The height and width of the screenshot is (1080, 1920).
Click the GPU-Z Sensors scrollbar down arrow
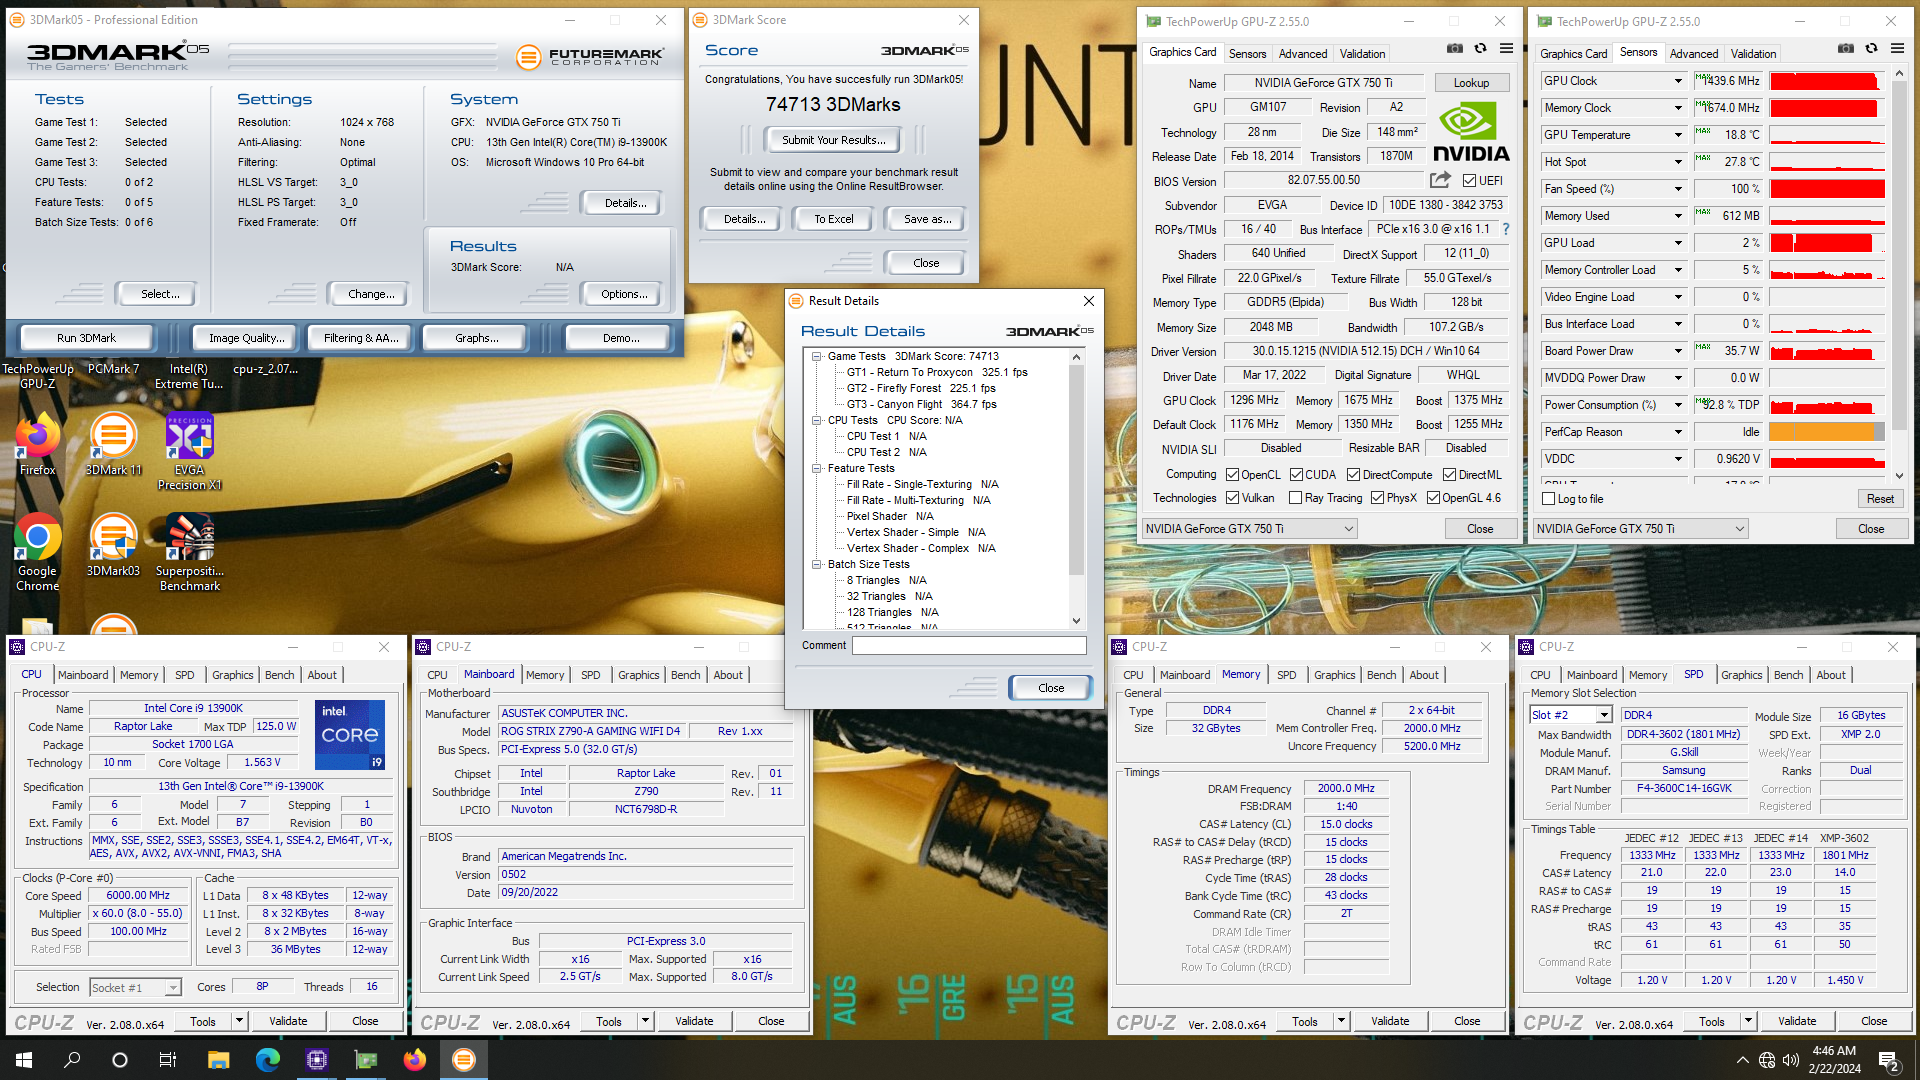[1898, 476]
